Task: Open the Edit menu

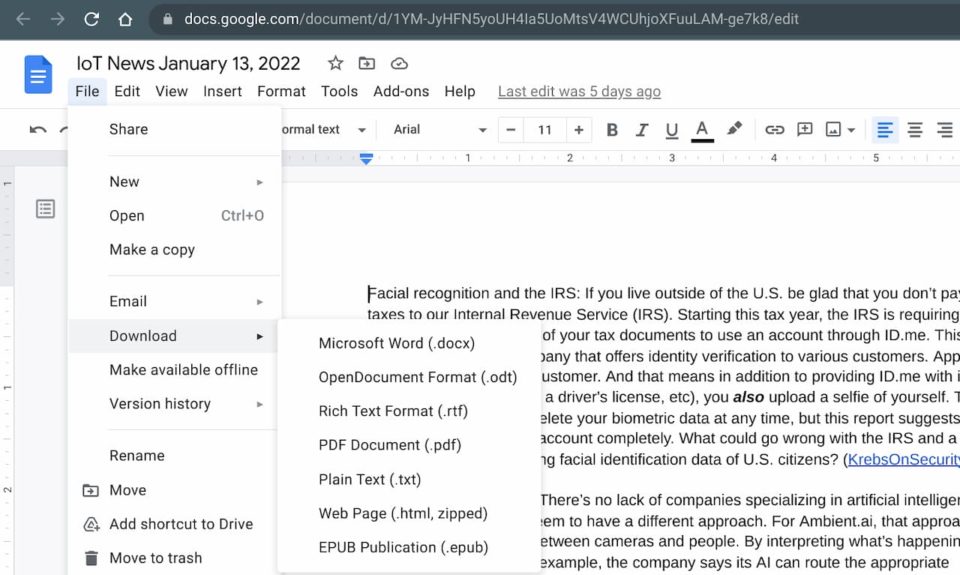Action: click(127, 91)
